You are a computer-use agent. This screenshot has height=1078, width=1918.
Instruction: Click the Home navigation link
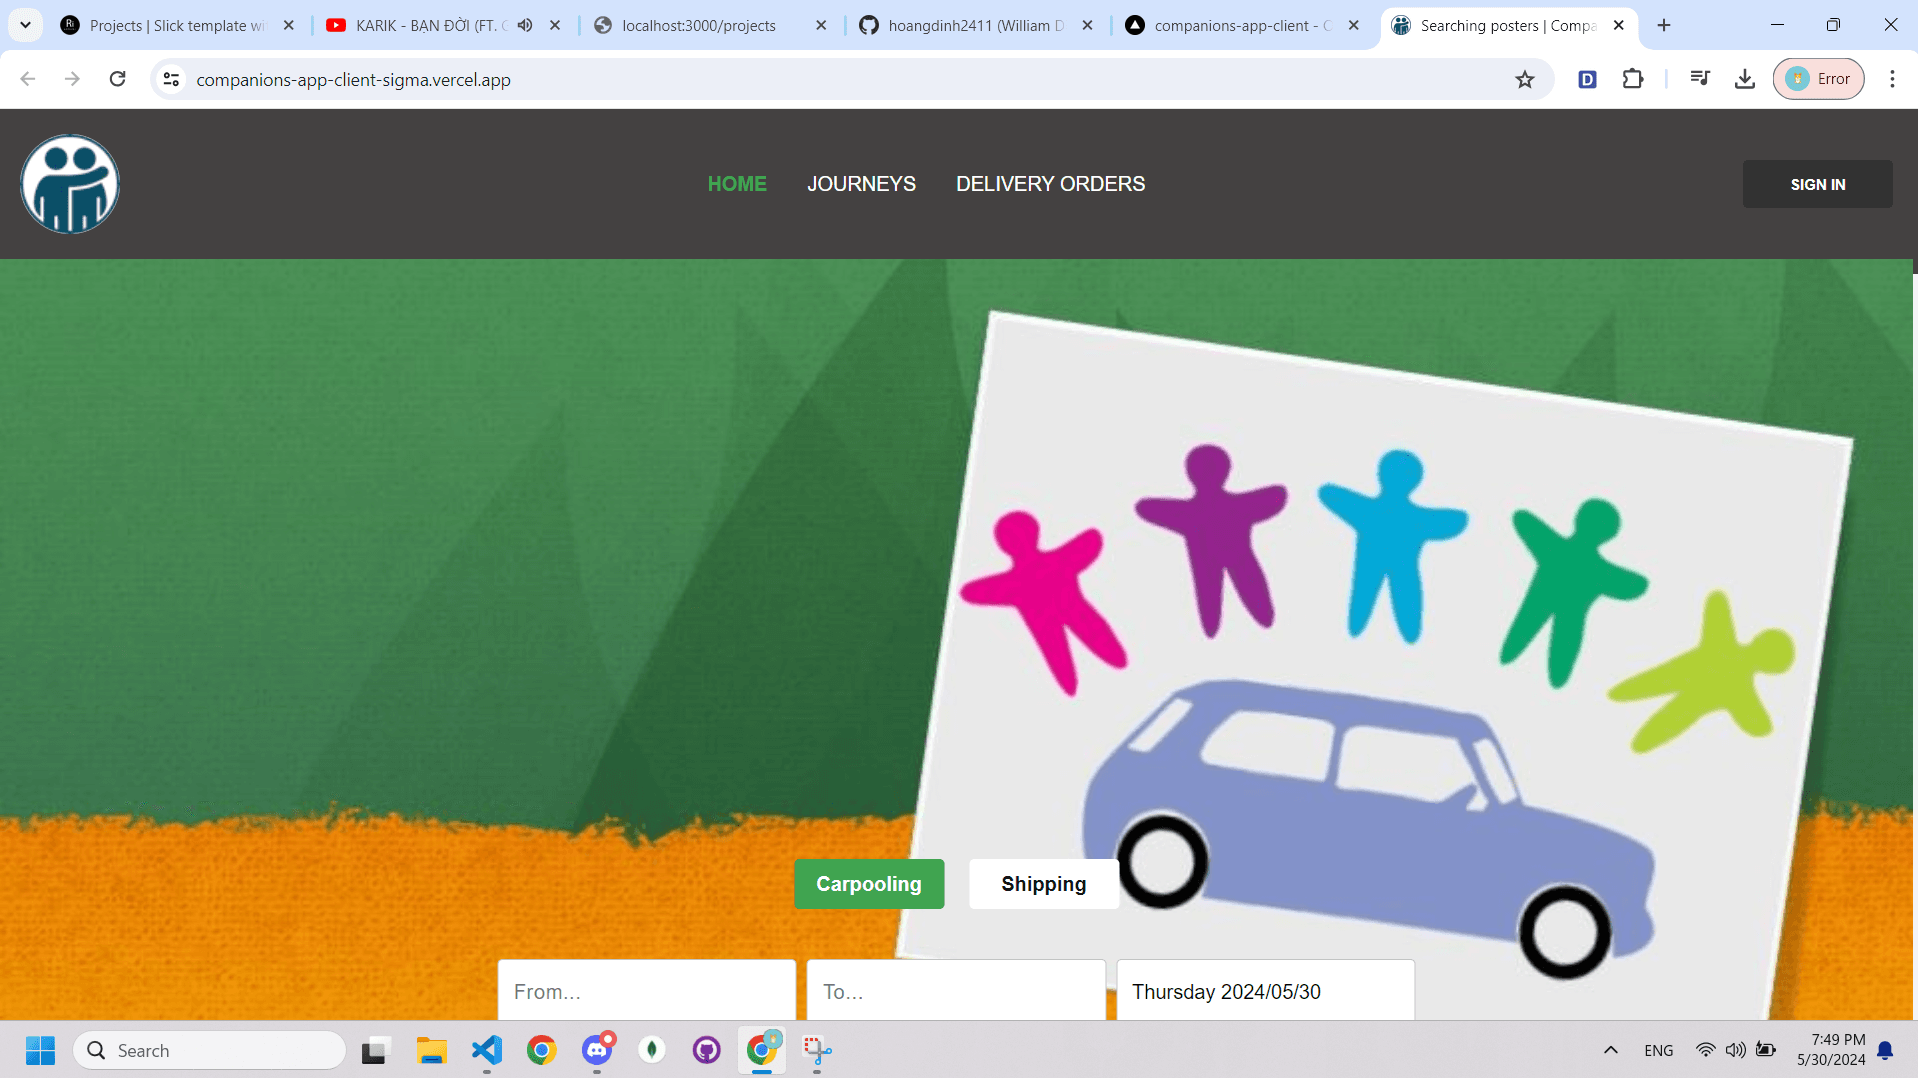point(737,184)
